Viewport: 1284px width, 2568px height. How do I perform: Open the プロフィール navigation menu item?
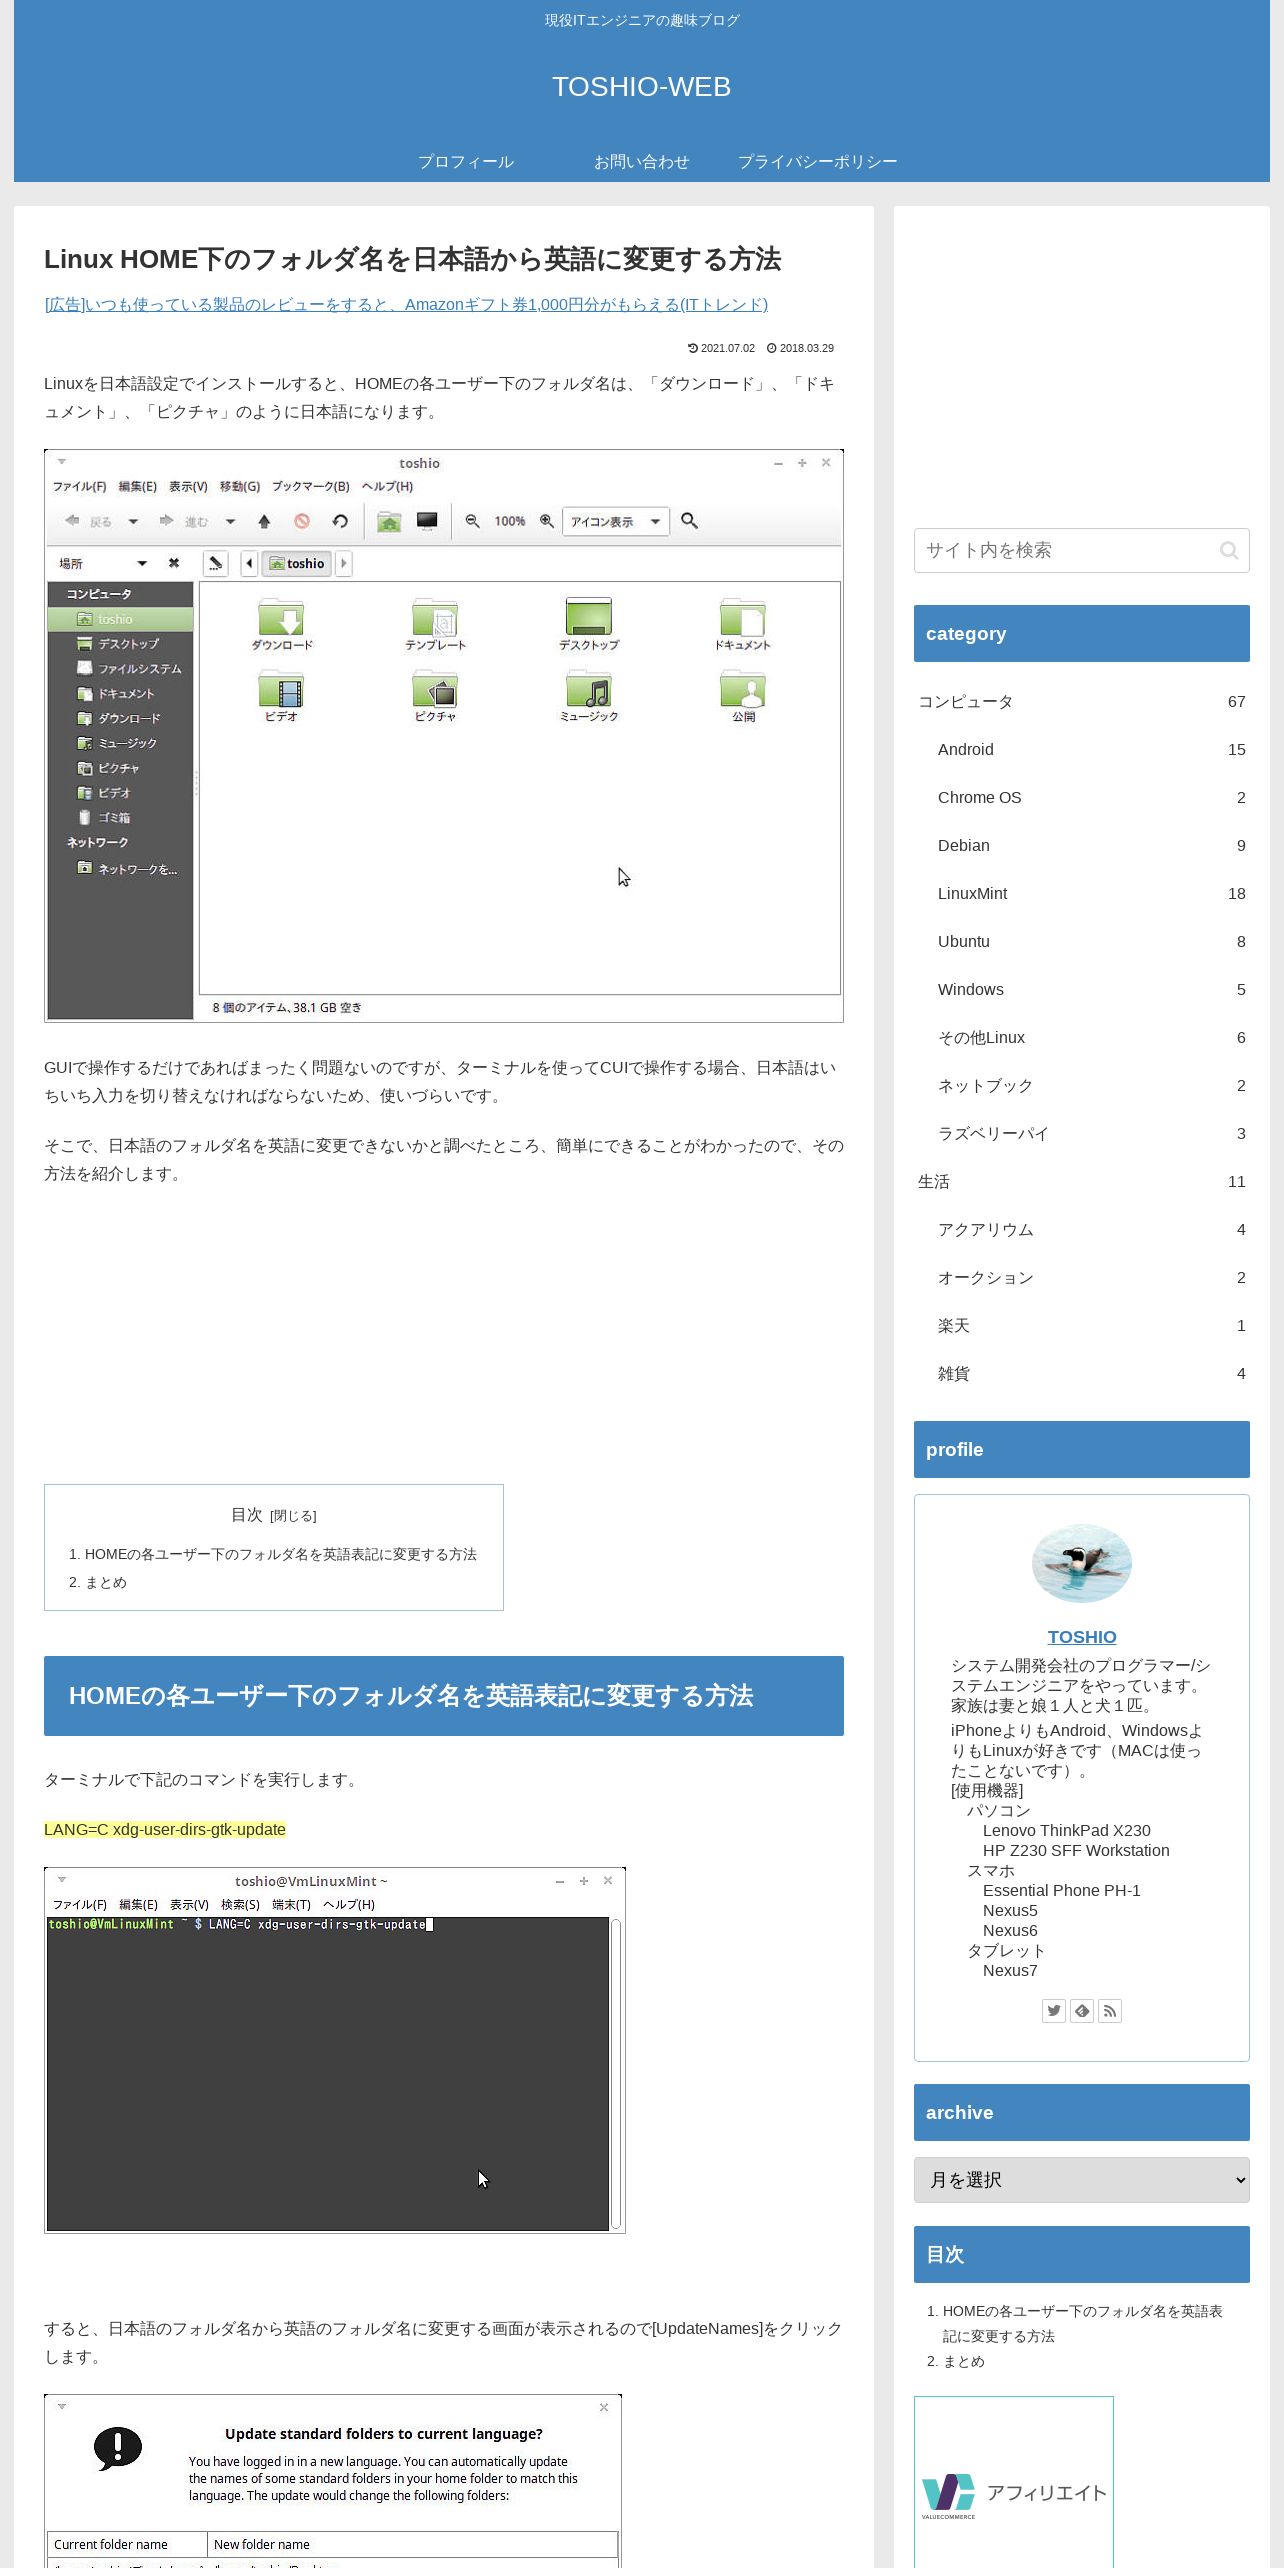(466, 161)
